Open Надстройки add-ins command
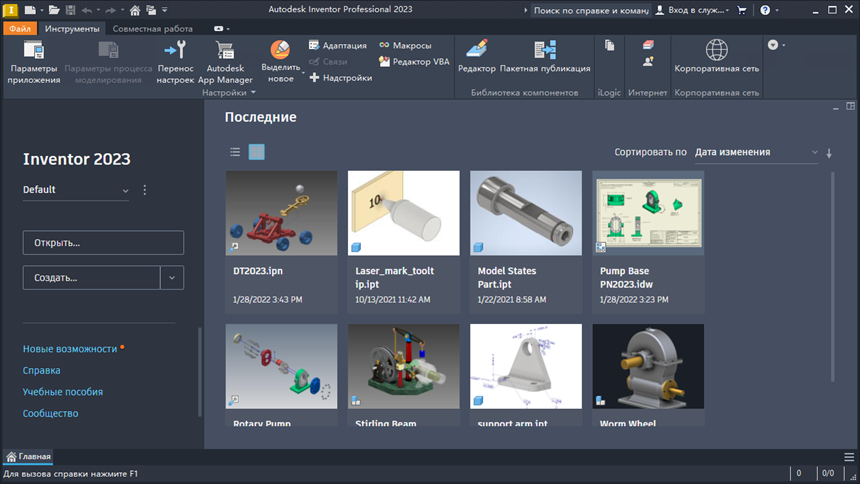 click(341, 78)
